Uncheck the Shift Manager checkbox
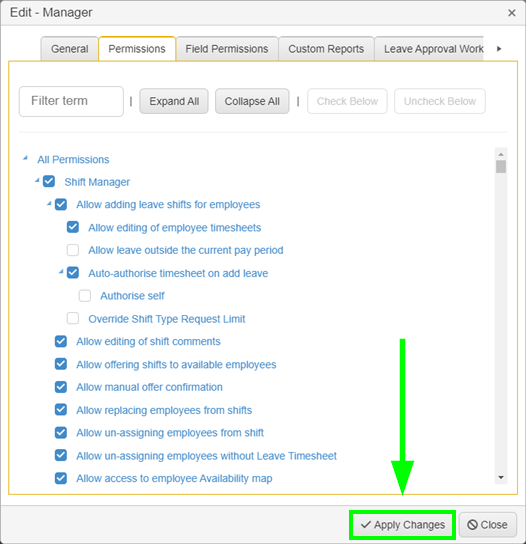 point(49,181)
